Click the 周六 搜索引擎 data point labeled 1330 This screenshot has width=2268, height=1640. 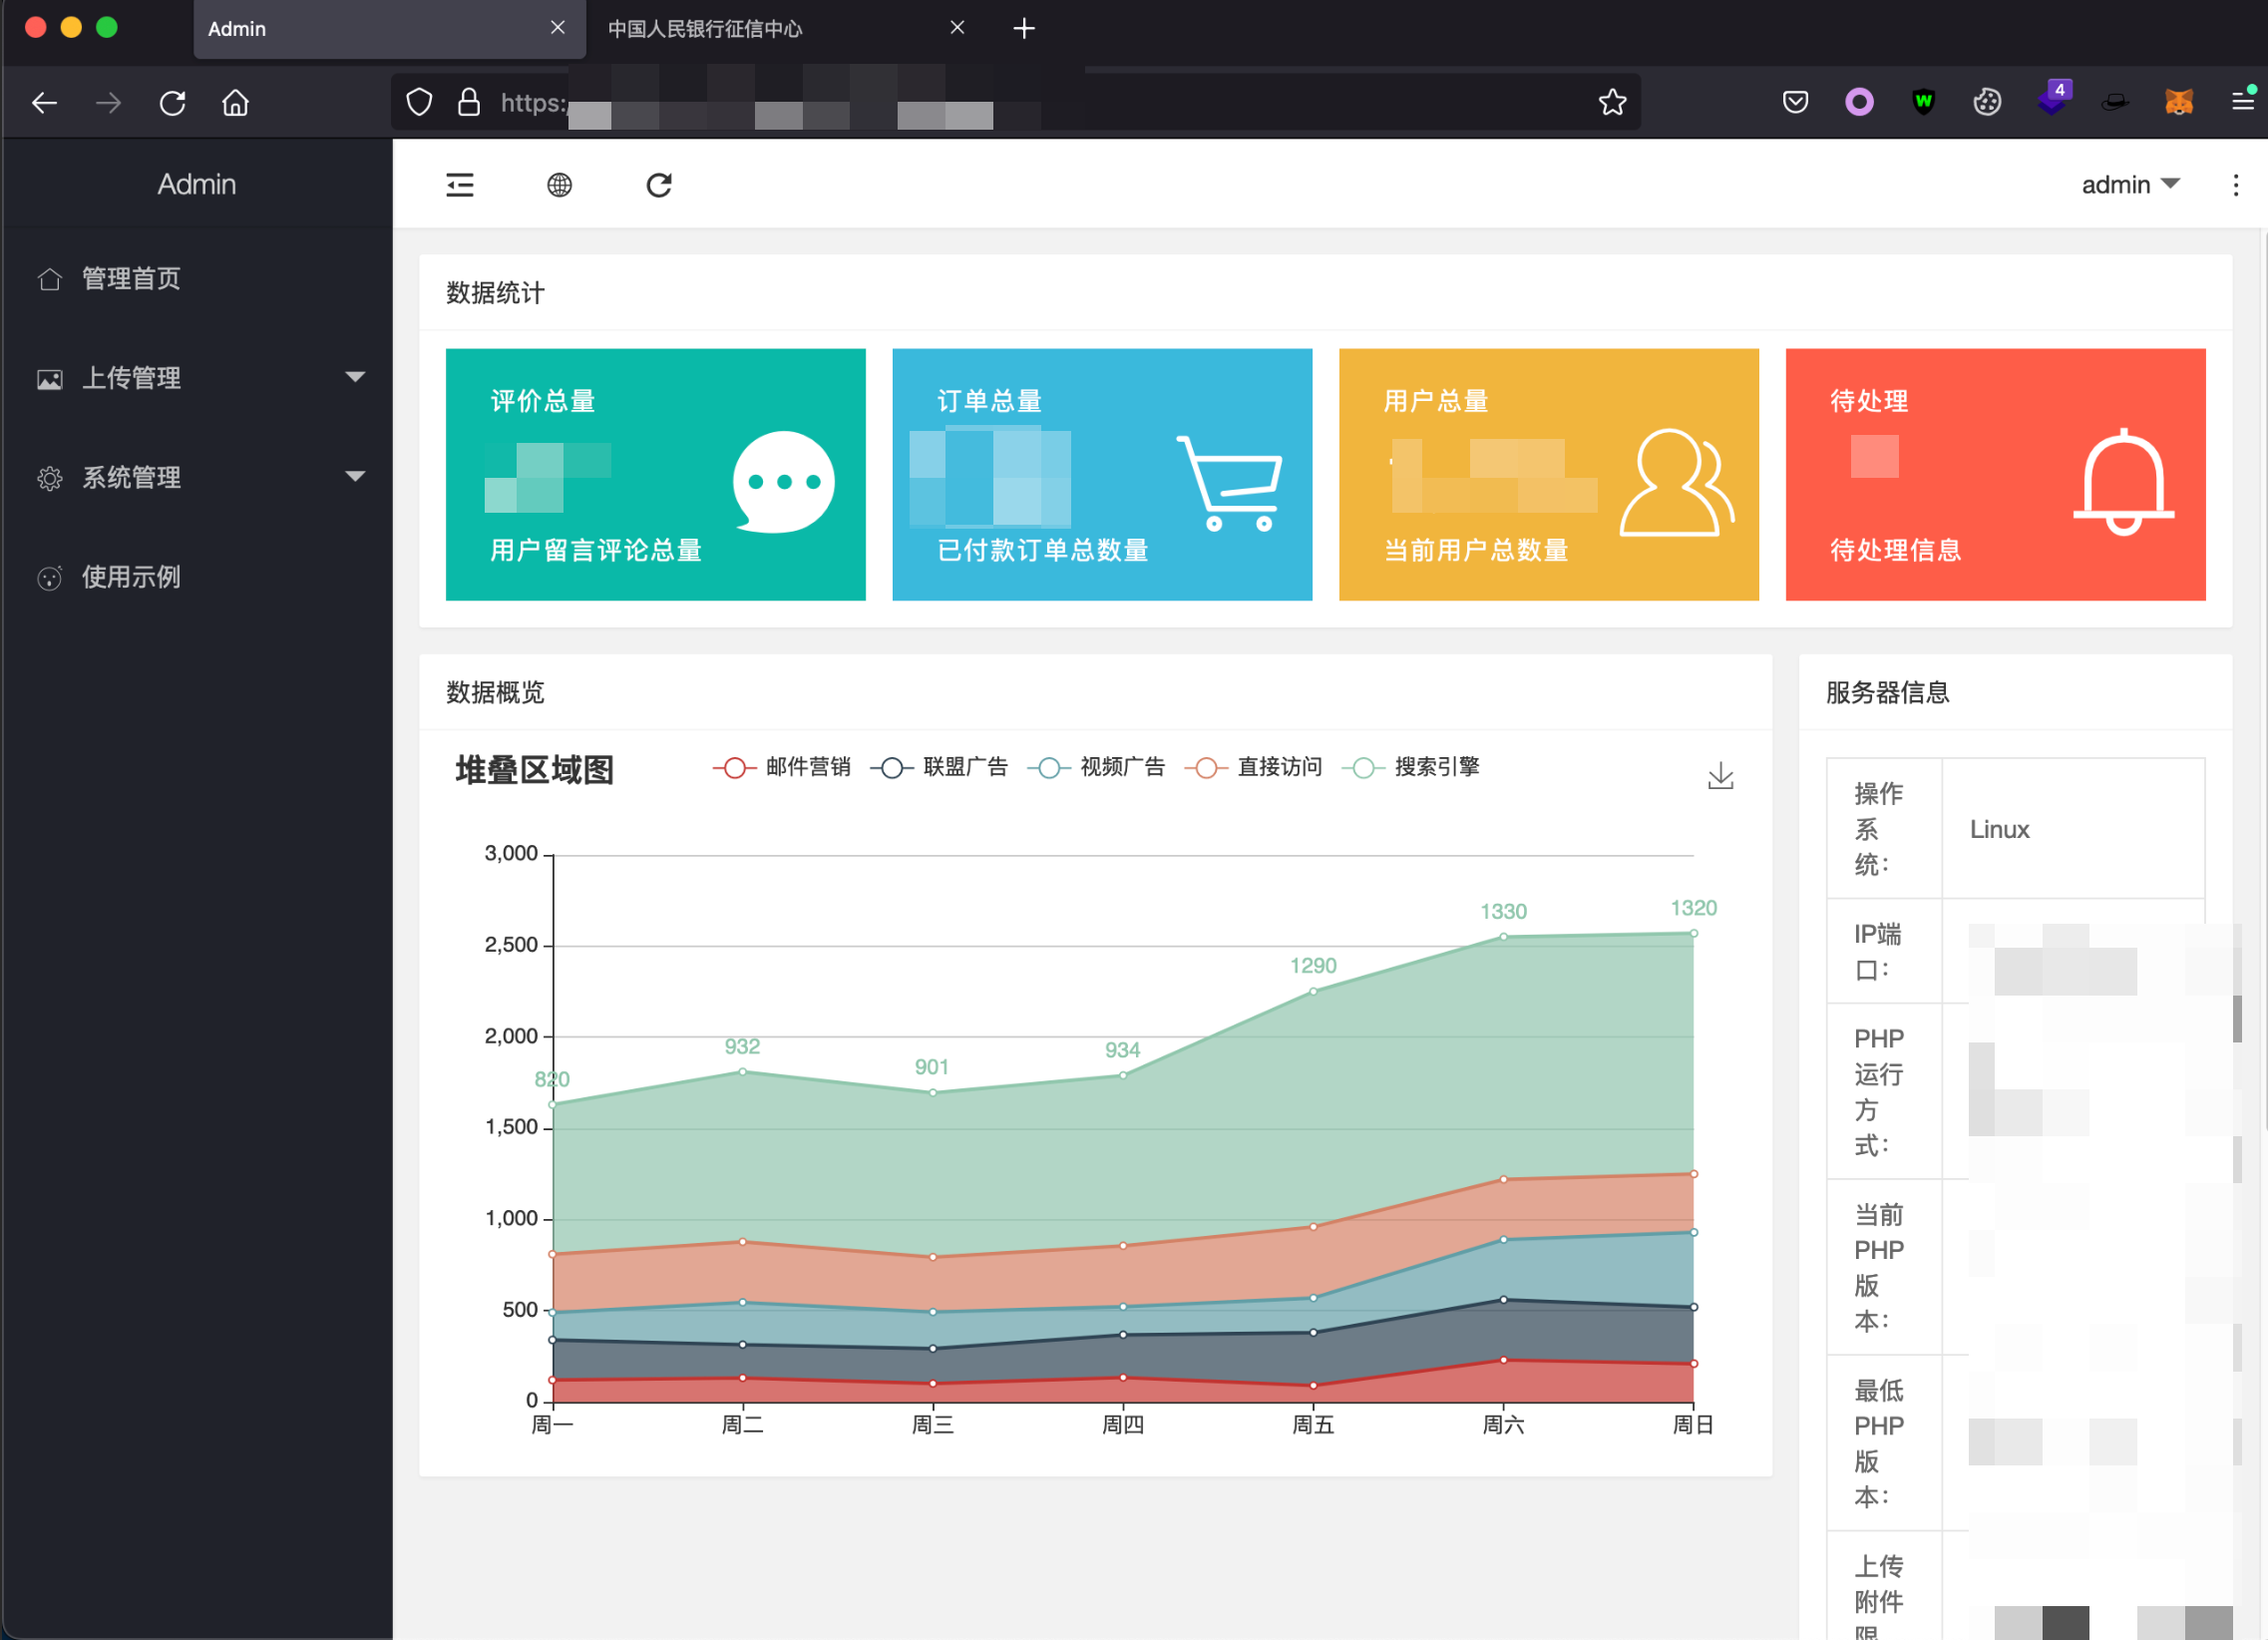click(1503, 937)
